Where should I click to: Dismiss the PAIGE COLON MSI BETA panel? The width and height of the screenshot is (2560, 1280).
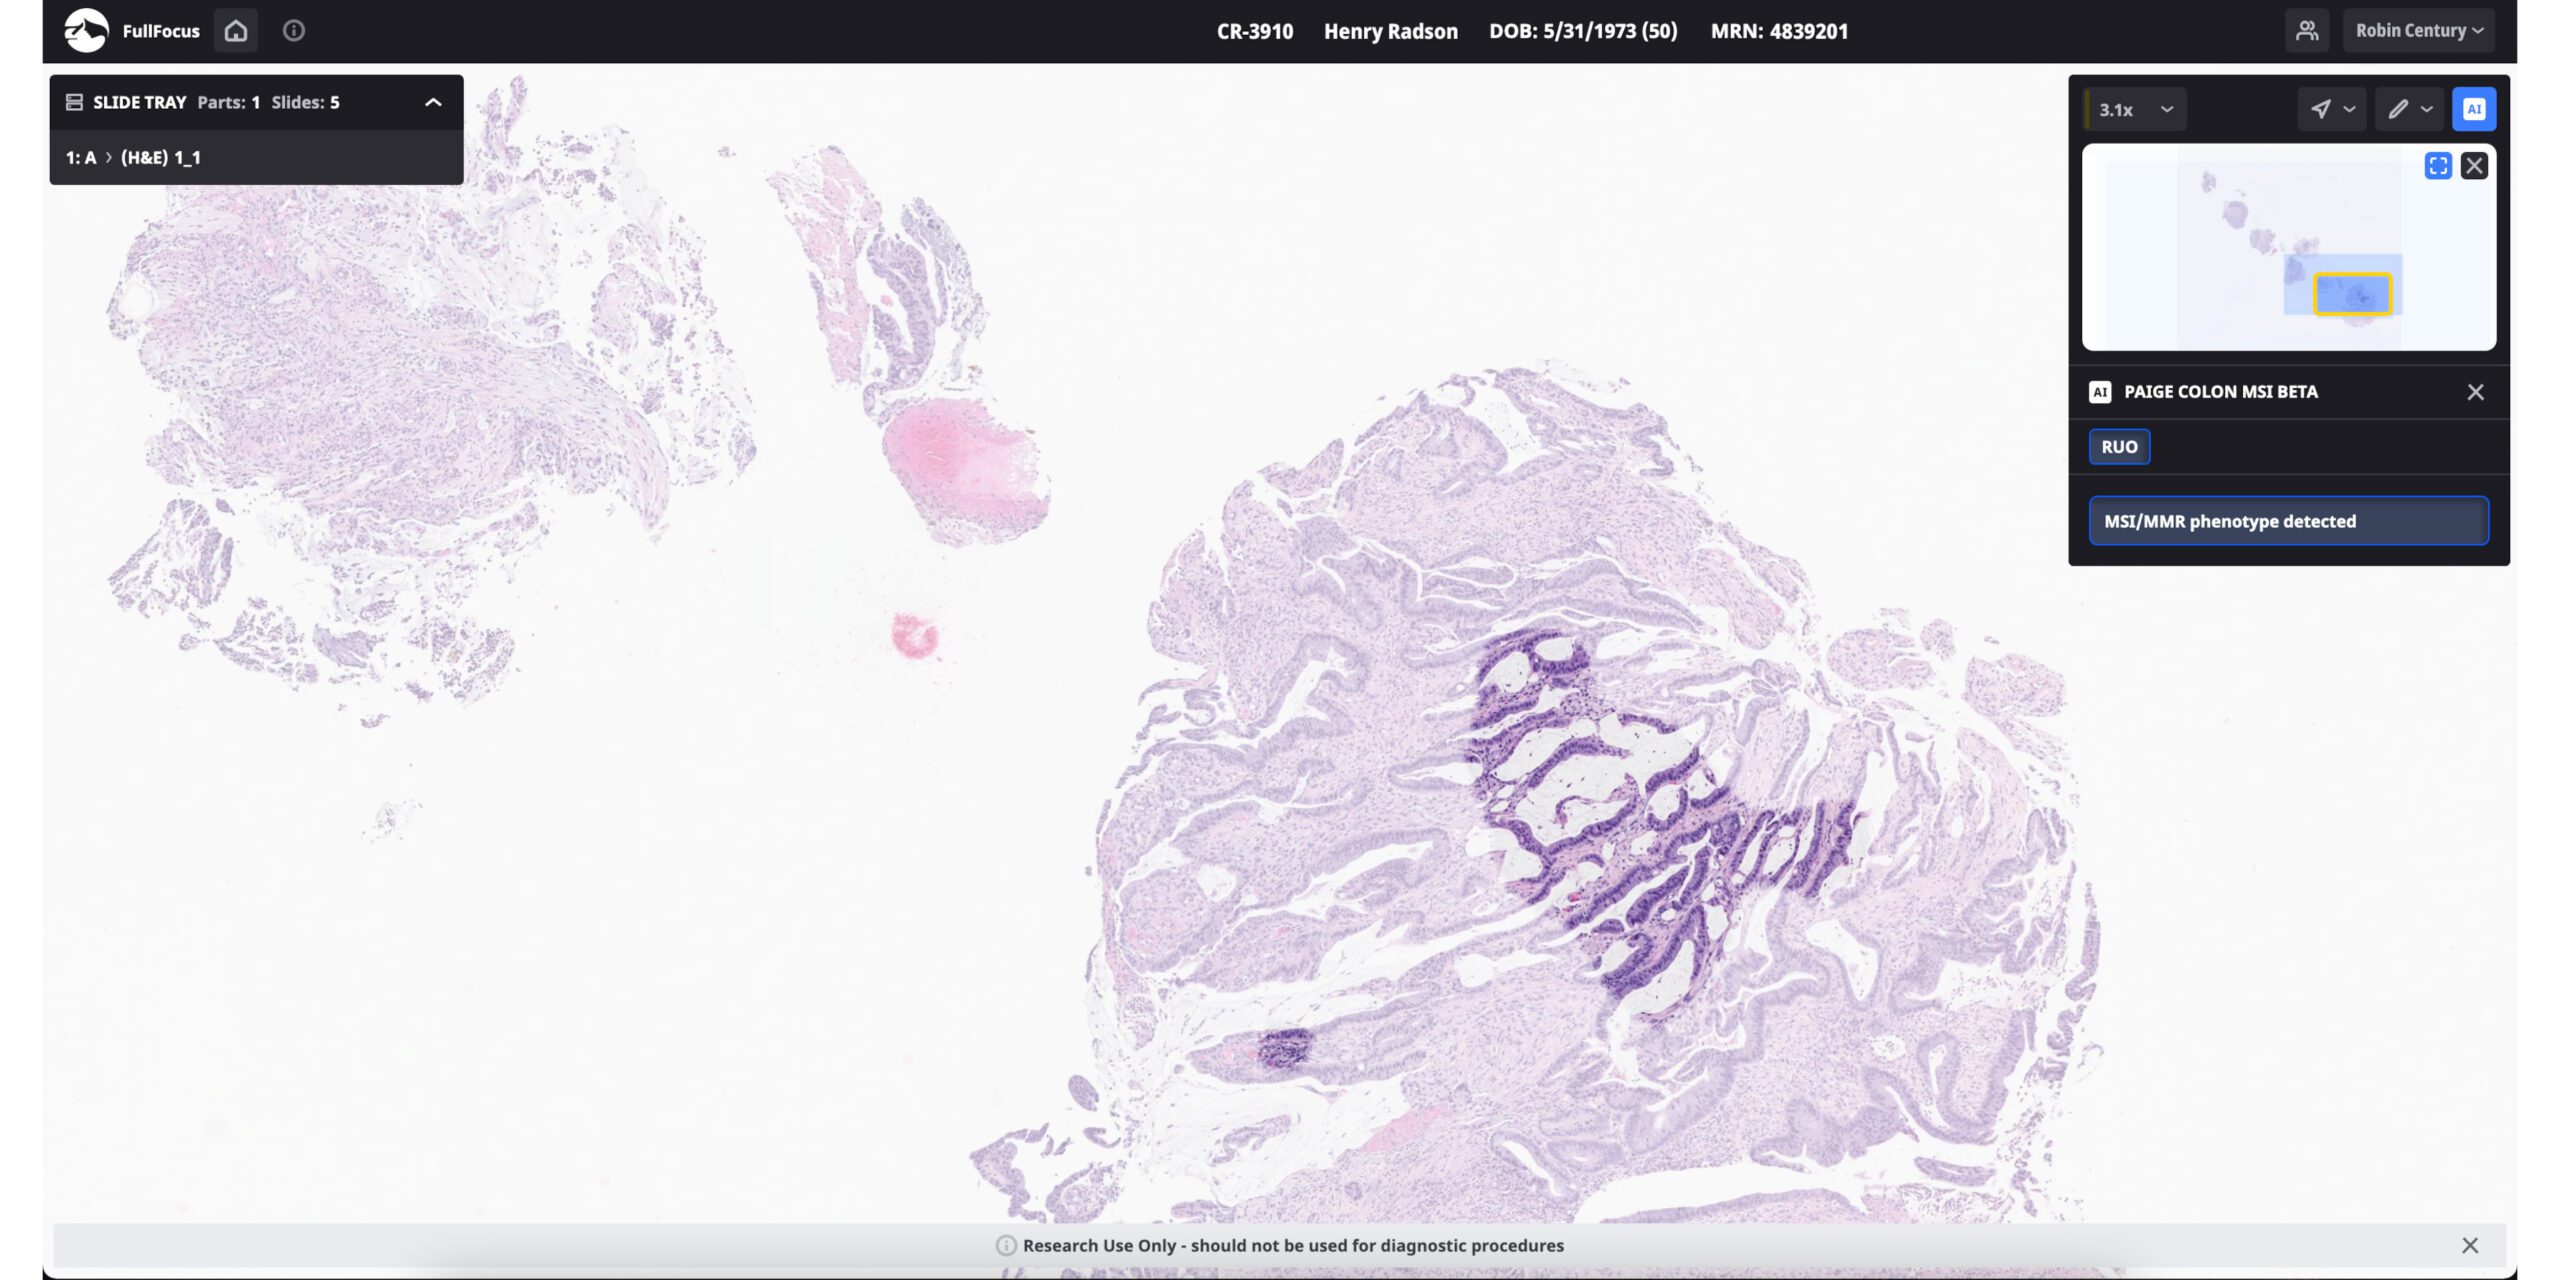pos(2476,392)
